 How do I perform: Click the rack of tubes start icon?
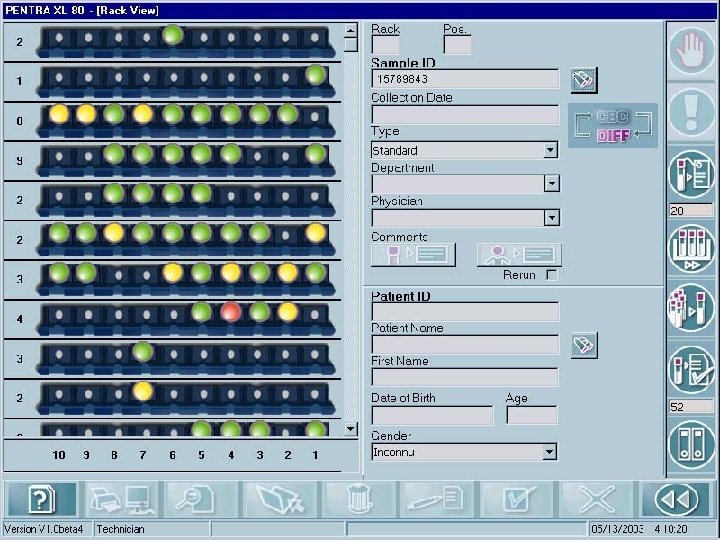click(x=691, y=248)
